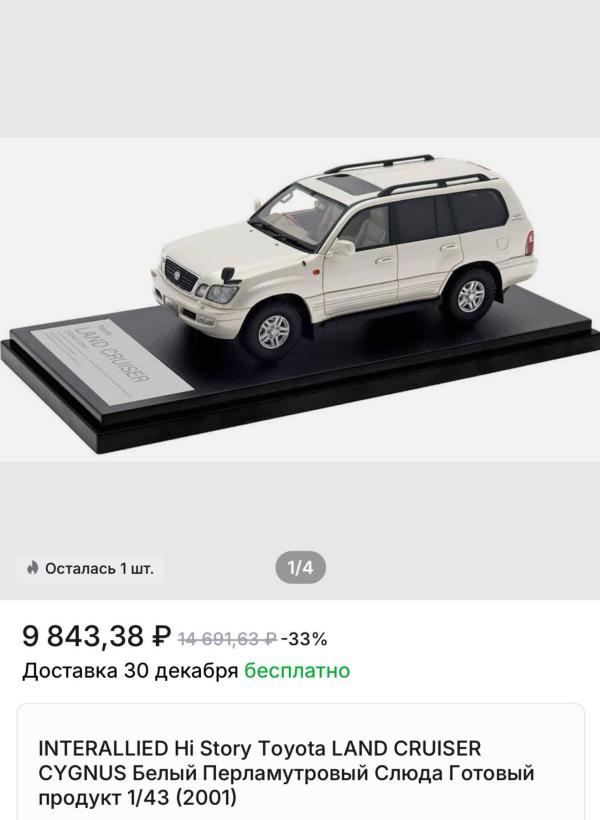Tap the -33% discount label
Image resolution: width=600 pixels, height=820 pixels.
coord(304,639)
